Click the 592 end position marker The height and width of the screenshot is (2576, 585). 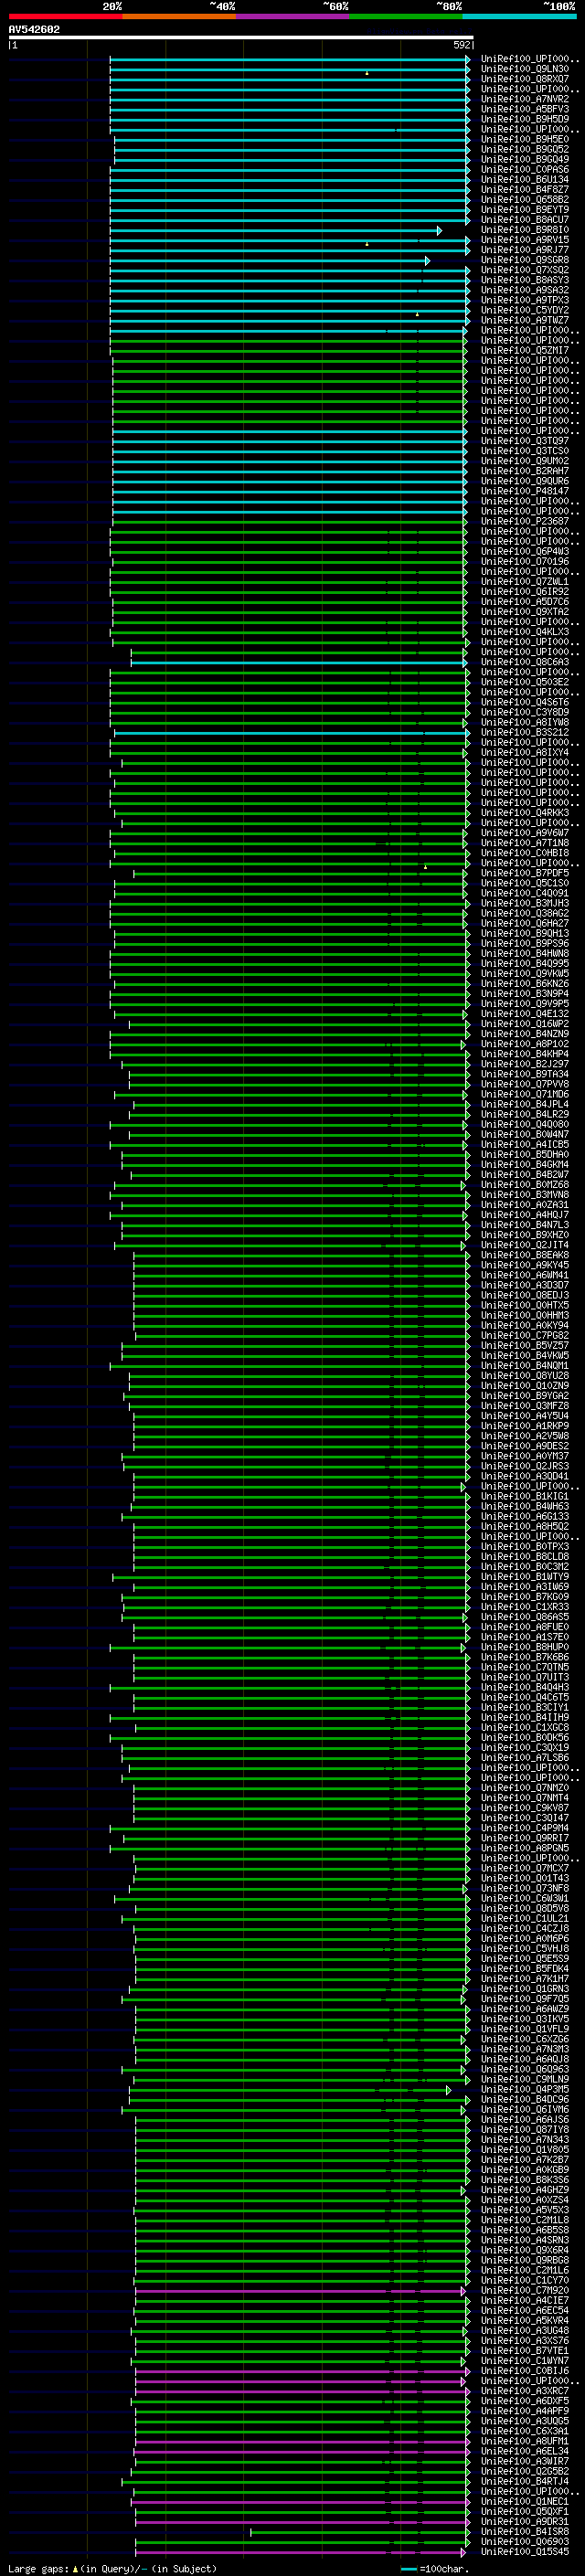coord(462,45)
